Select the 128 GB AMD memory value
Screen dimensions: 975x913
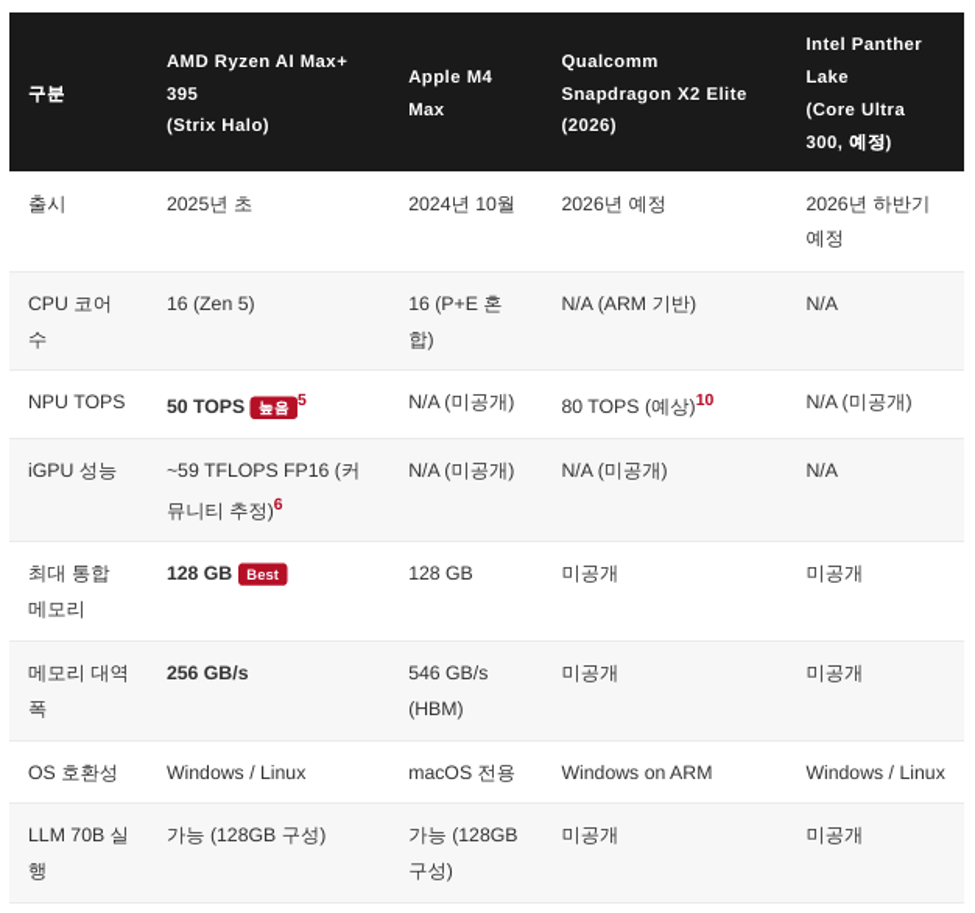coord(199,573)
